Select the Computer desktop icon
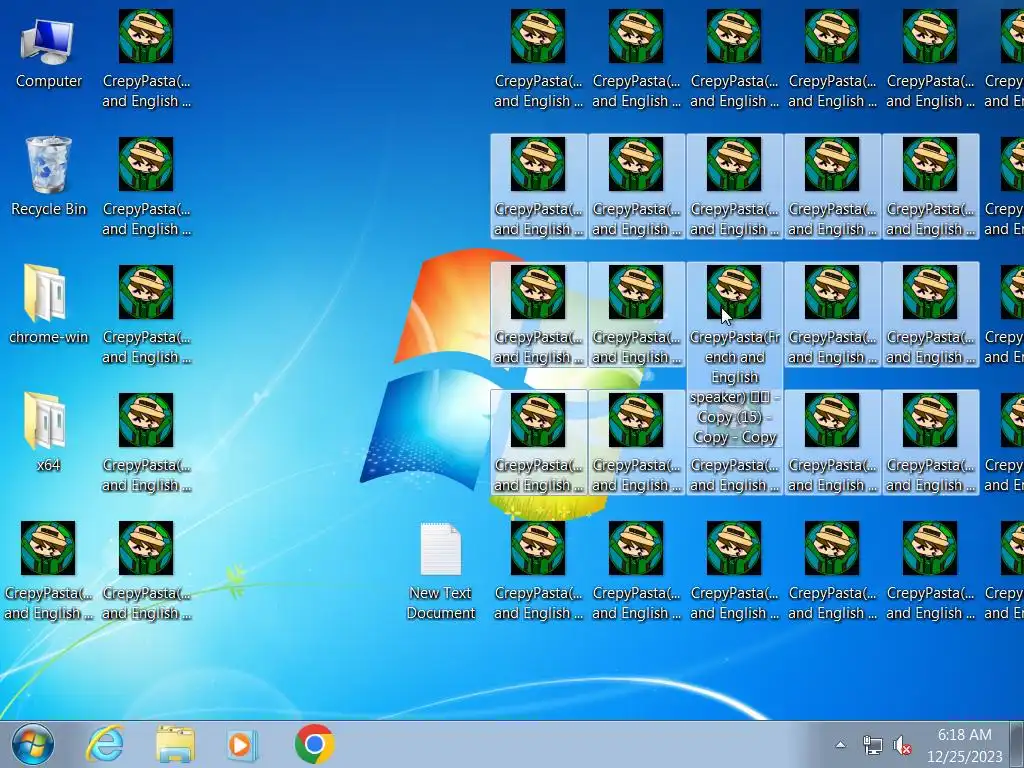The height and width of the screenshot is (768, 1024). [x=48, y=54]
